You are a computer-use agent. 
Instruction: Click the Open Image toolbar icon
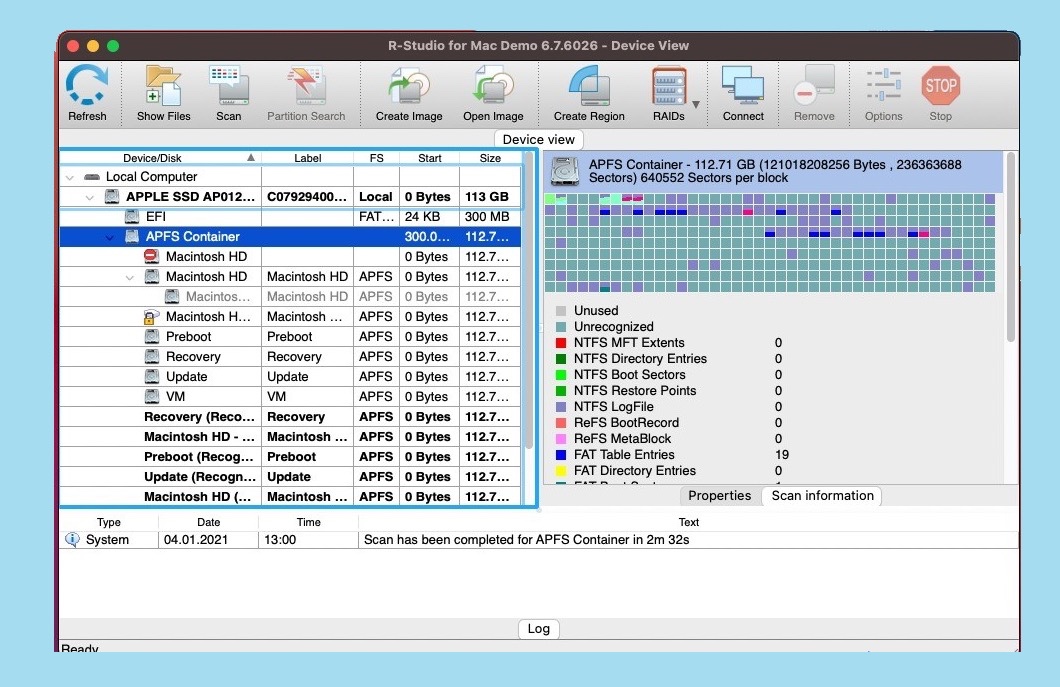point(493,87)
